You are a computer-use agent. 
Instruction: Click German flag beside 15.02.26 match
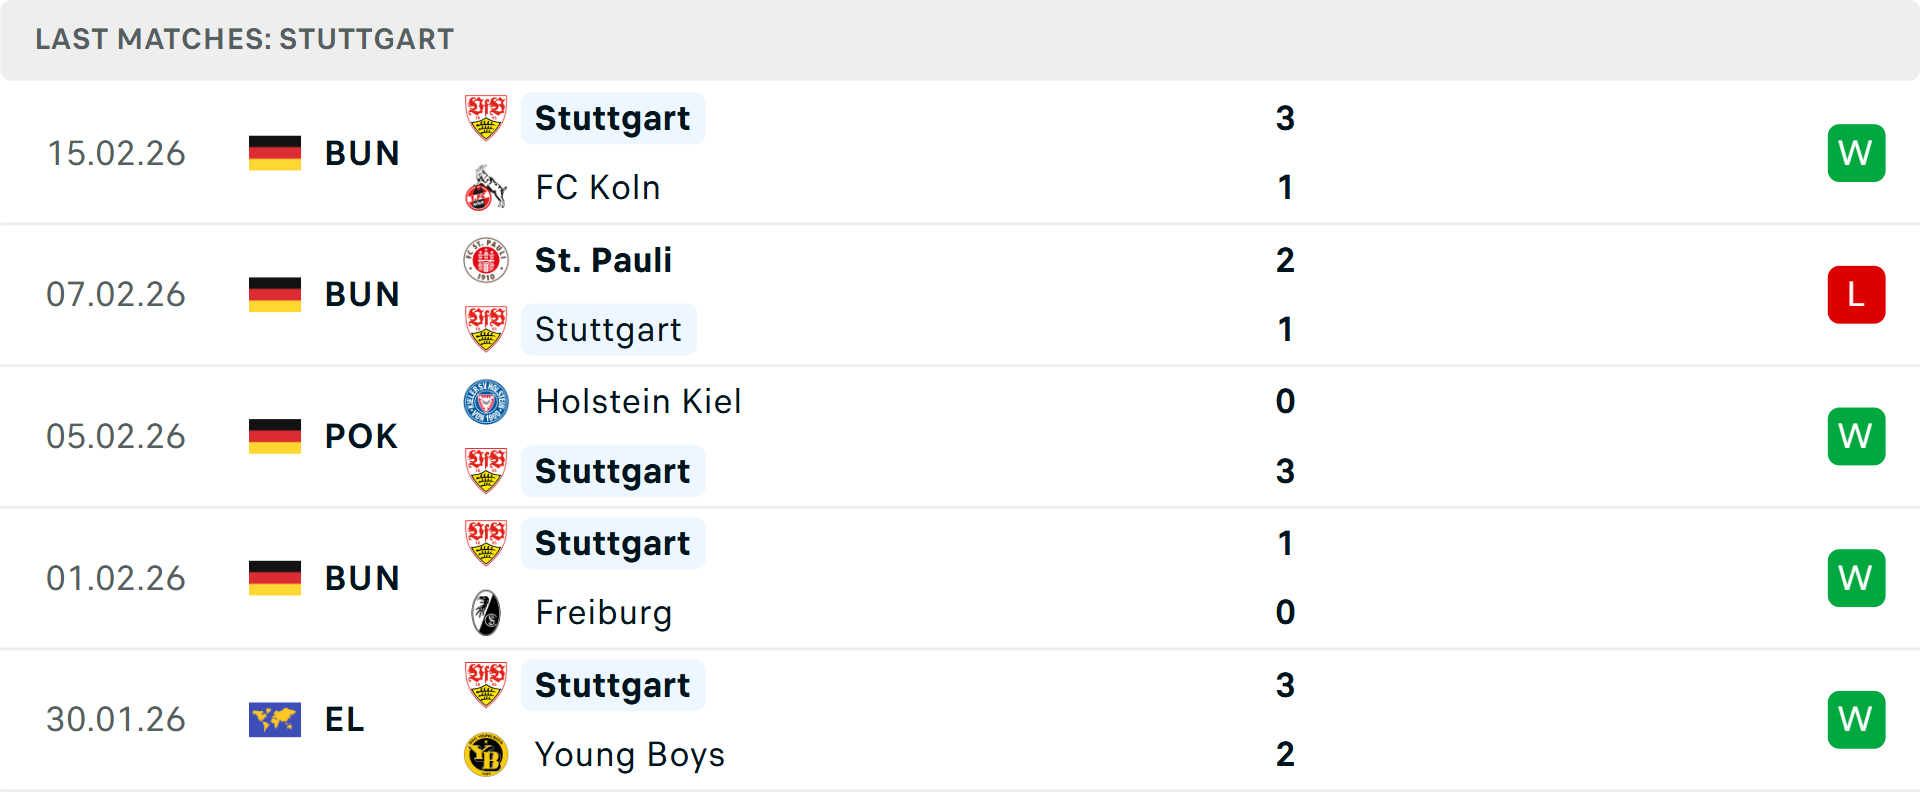coord(275,153)
